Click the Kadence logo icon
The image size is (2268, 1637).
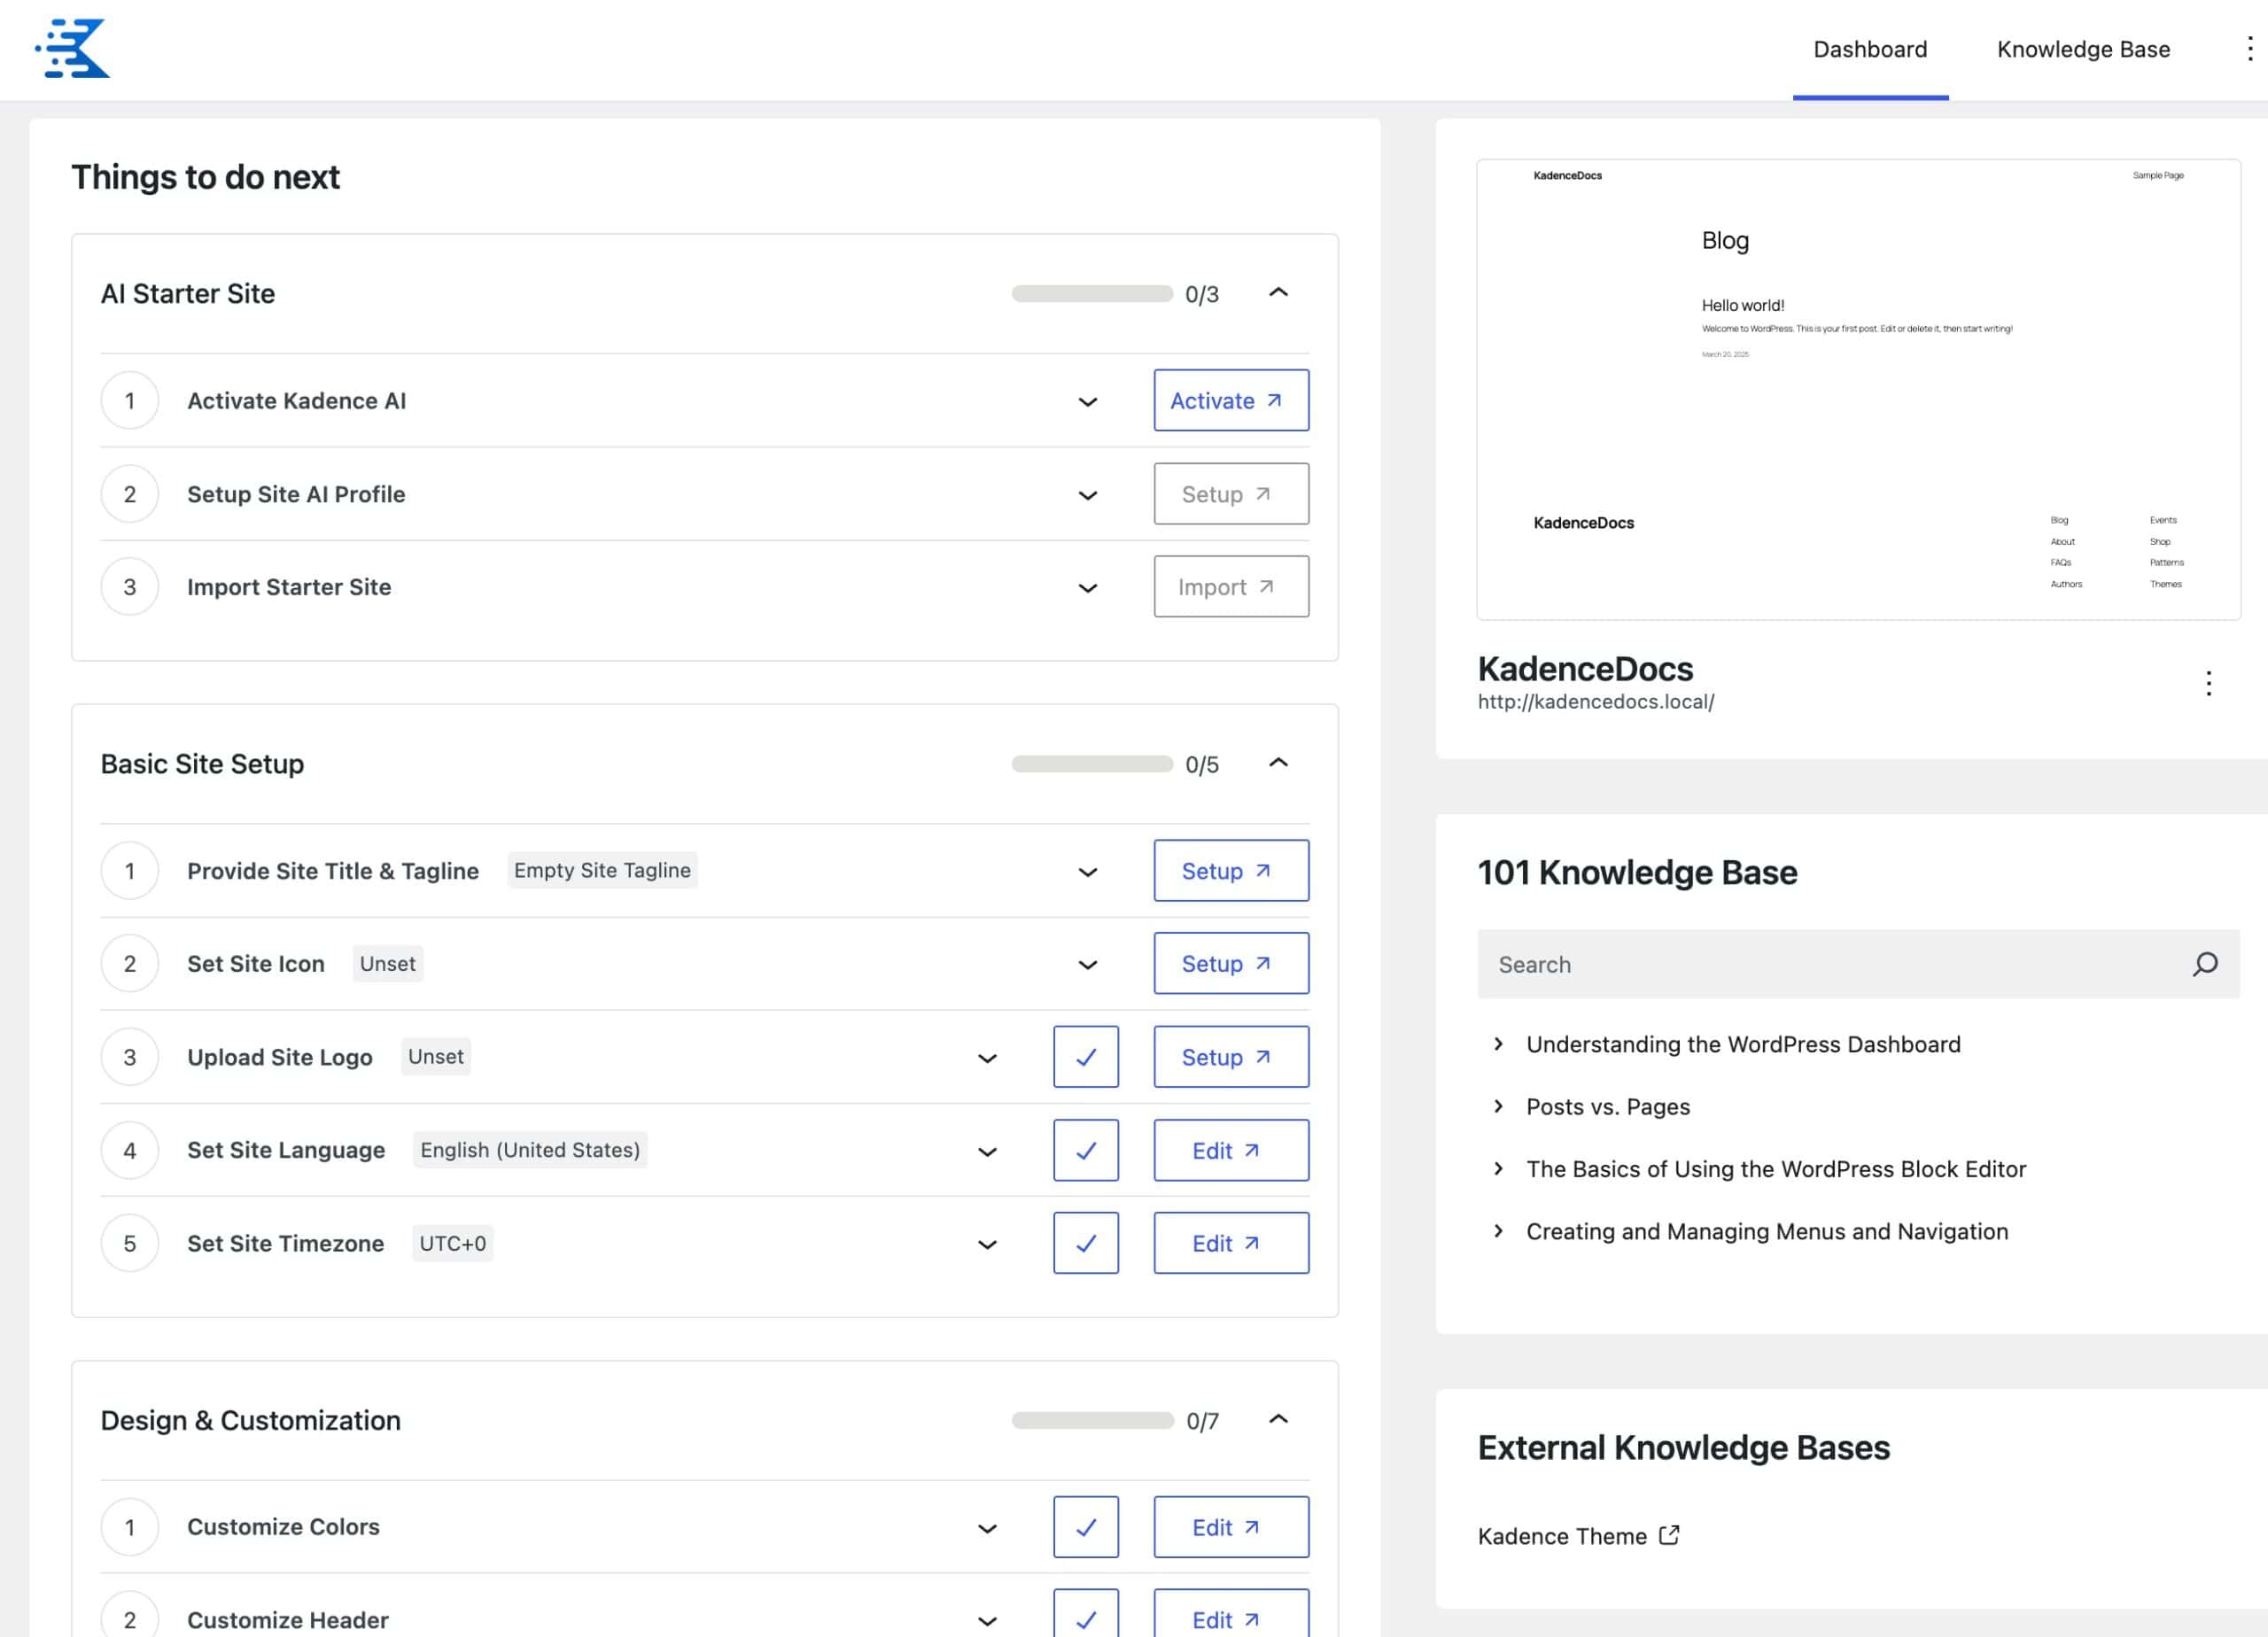(x=72, y=48)
